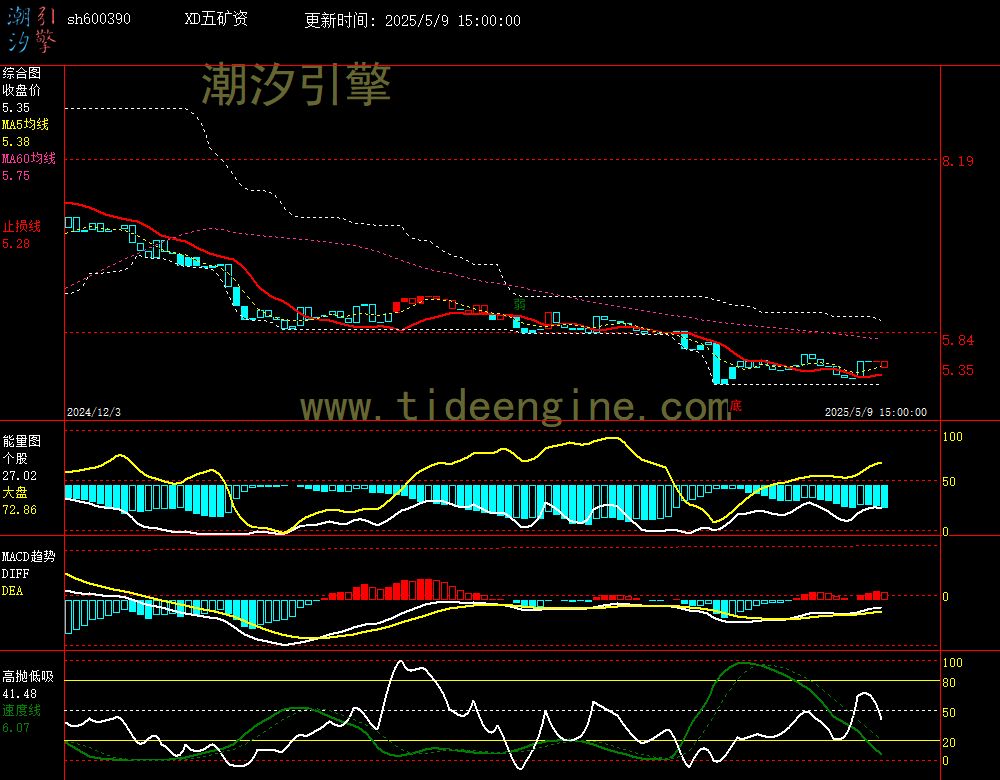Click the DEA legend label
Viewport: 1000px width, 780px height.
[x=12, y=591]
